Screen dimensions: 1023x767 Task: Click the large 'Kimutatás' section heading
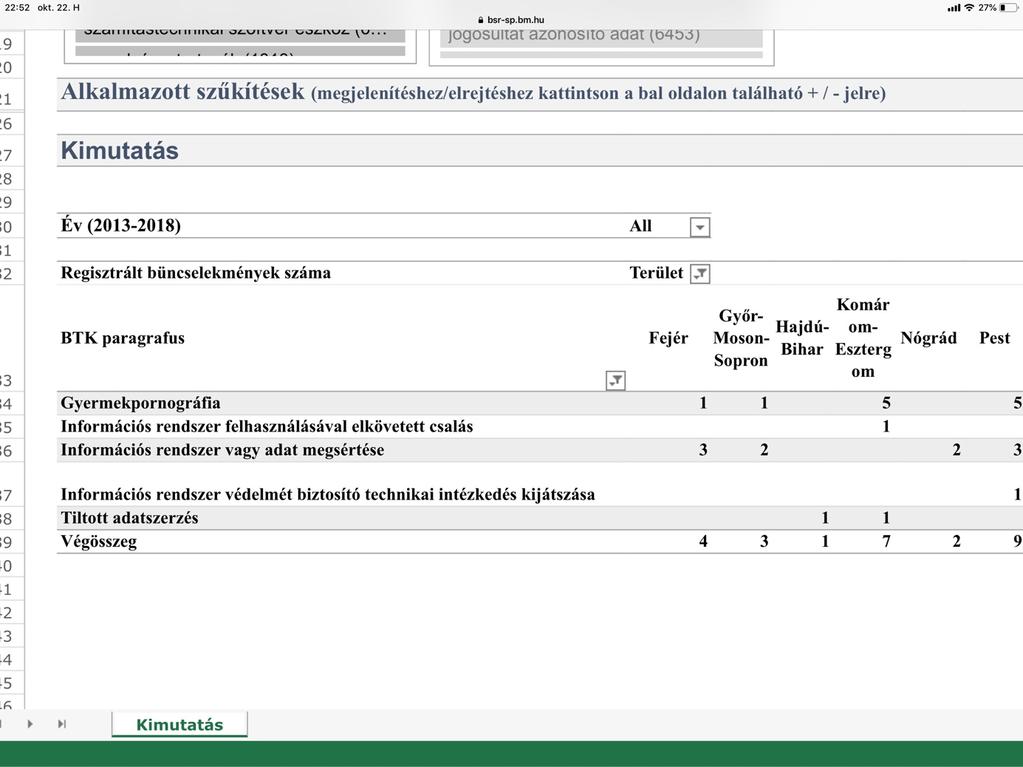click(119, 151)
